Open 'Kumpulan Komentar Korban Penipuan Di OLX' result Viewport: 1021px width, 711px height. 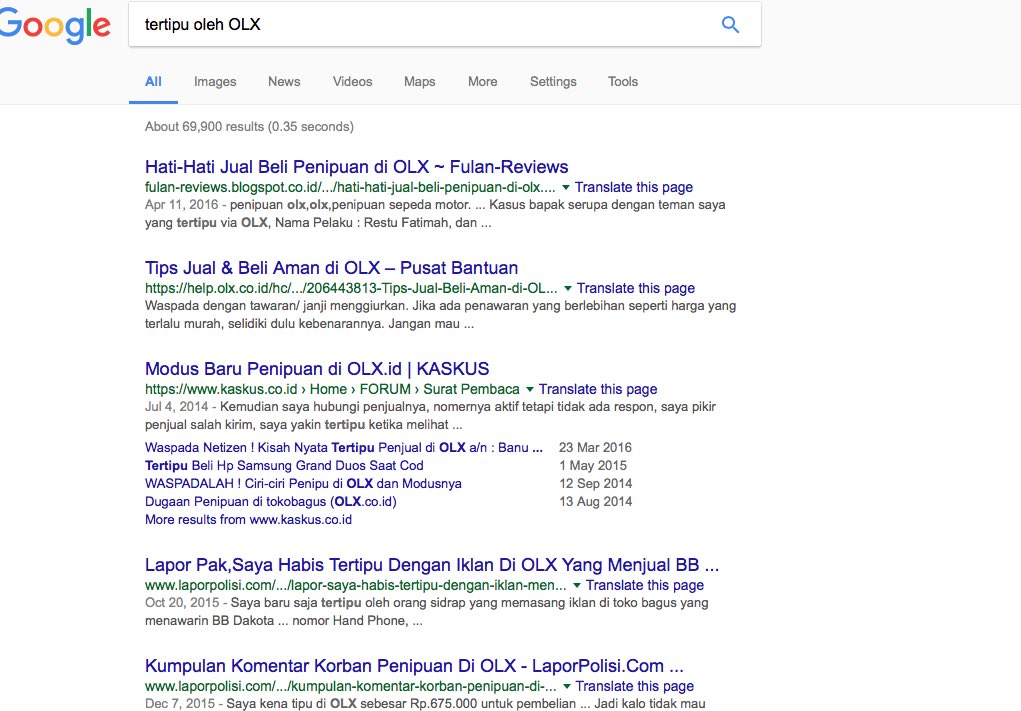click(414, 665)
